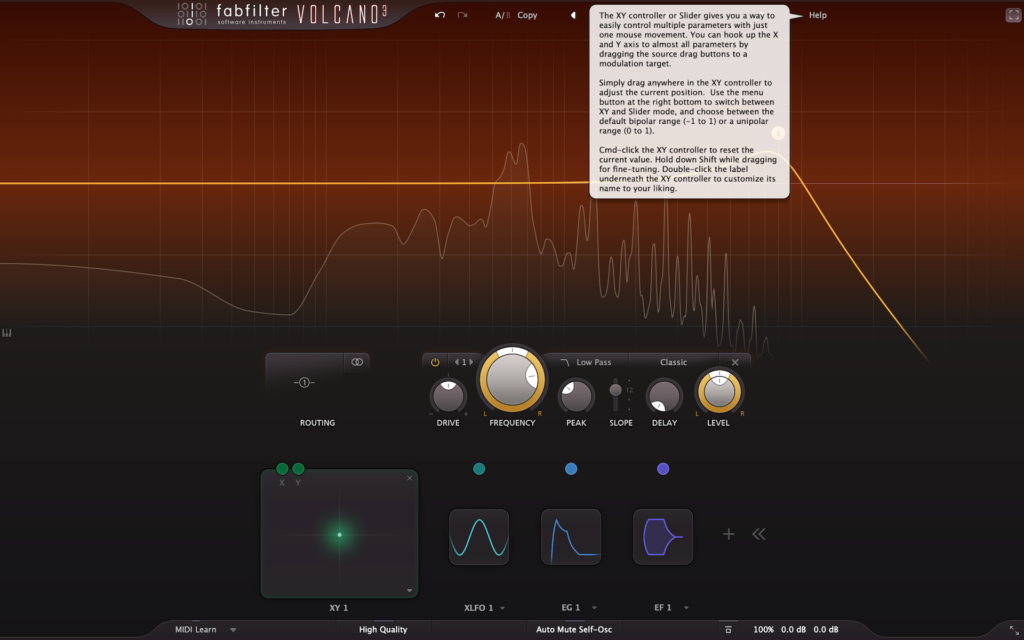Open the Classic filter style dropdown
Viewport: 1024px width, 640px height.
click(673, 362)
